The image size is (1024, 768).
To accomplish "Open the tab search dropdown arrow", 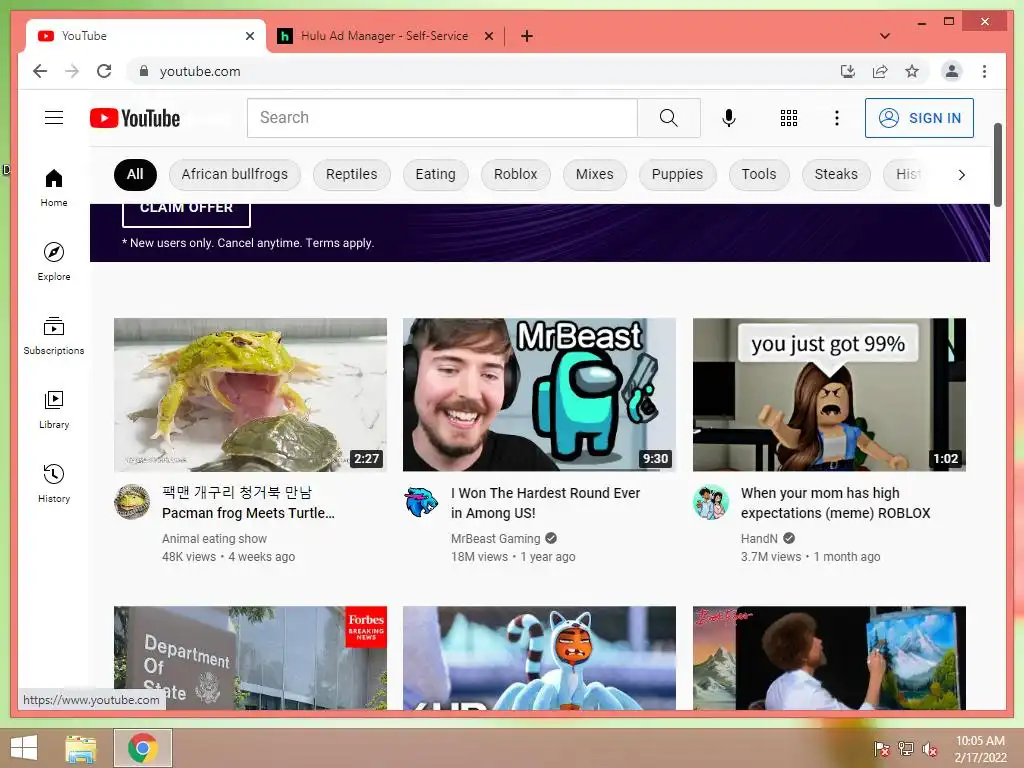I will (x=884, y=36).
